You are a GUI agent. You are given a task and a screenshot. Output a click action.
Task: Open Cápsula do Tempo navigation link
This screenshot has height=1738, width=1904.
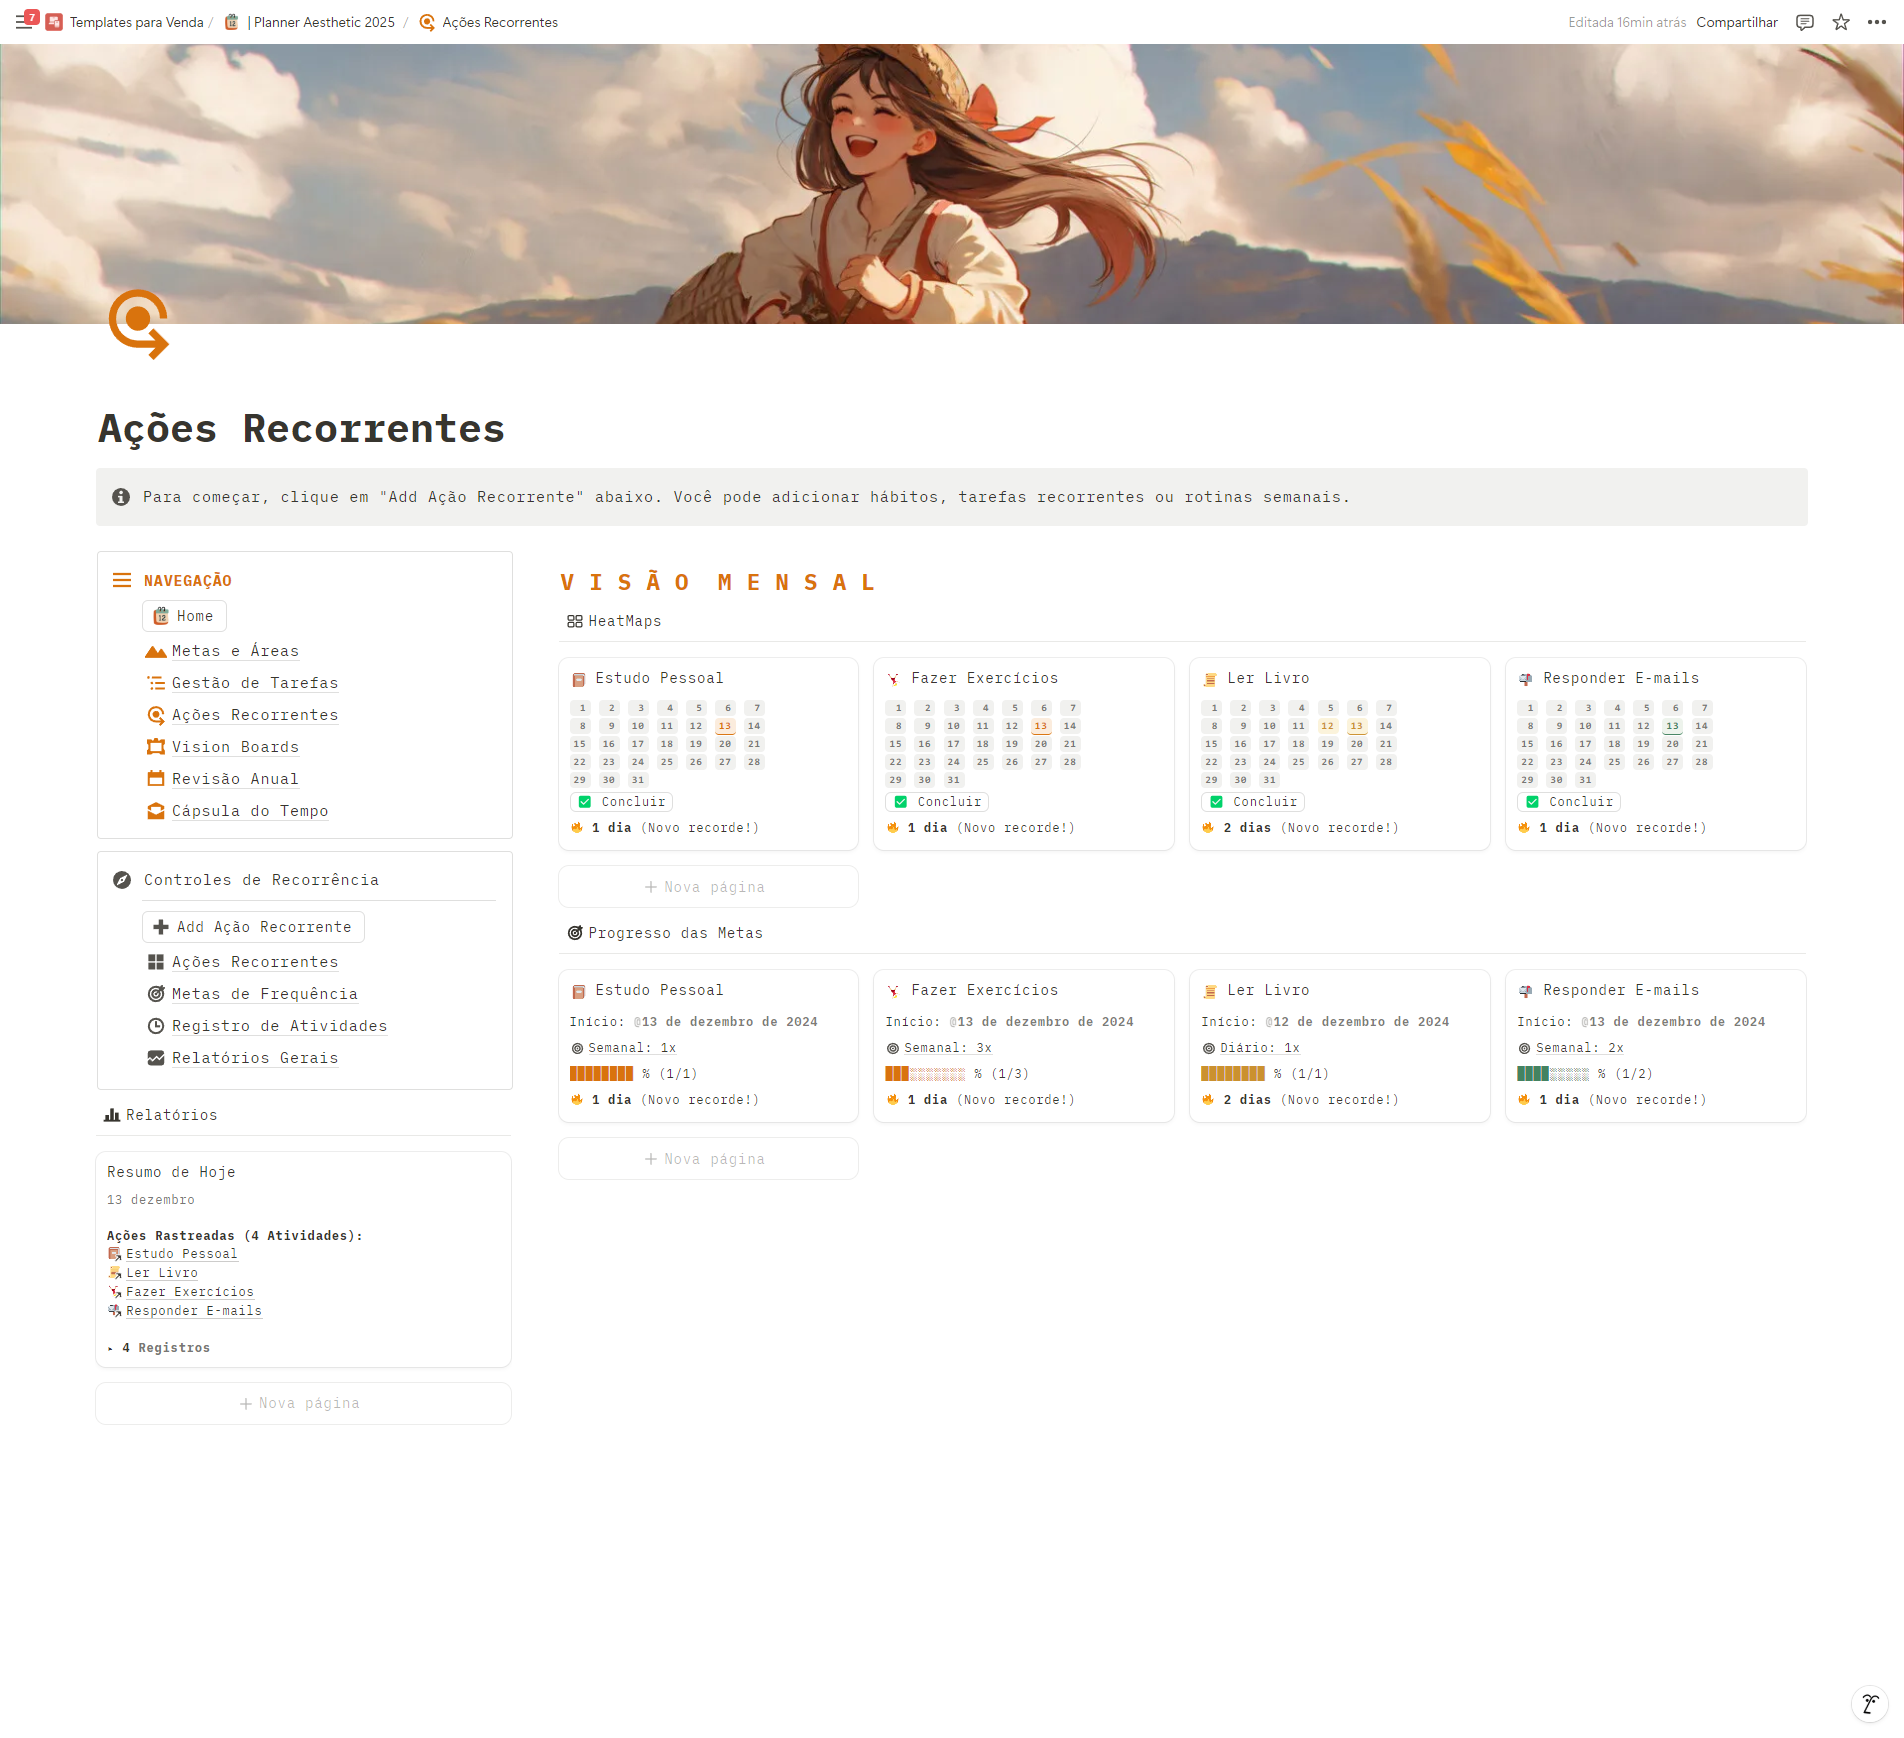pyautogui.click(x=250, y=812)
